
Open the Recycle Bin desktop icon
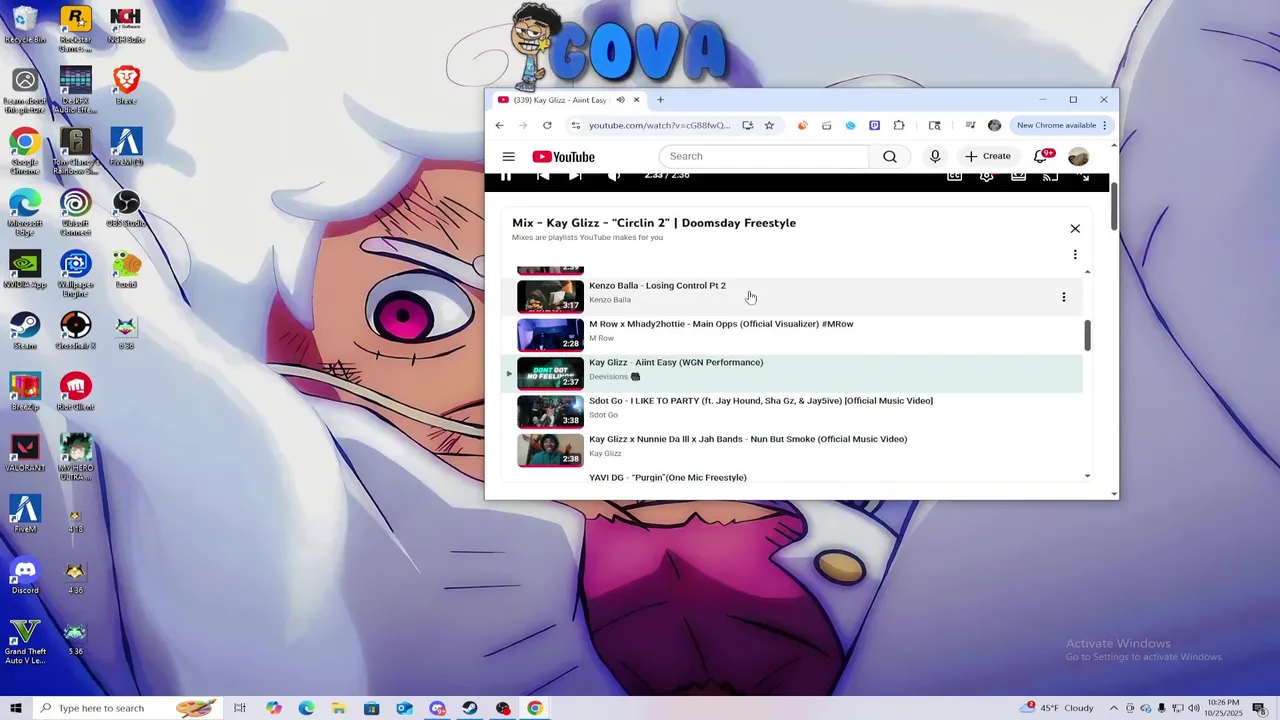click(25, 25)
